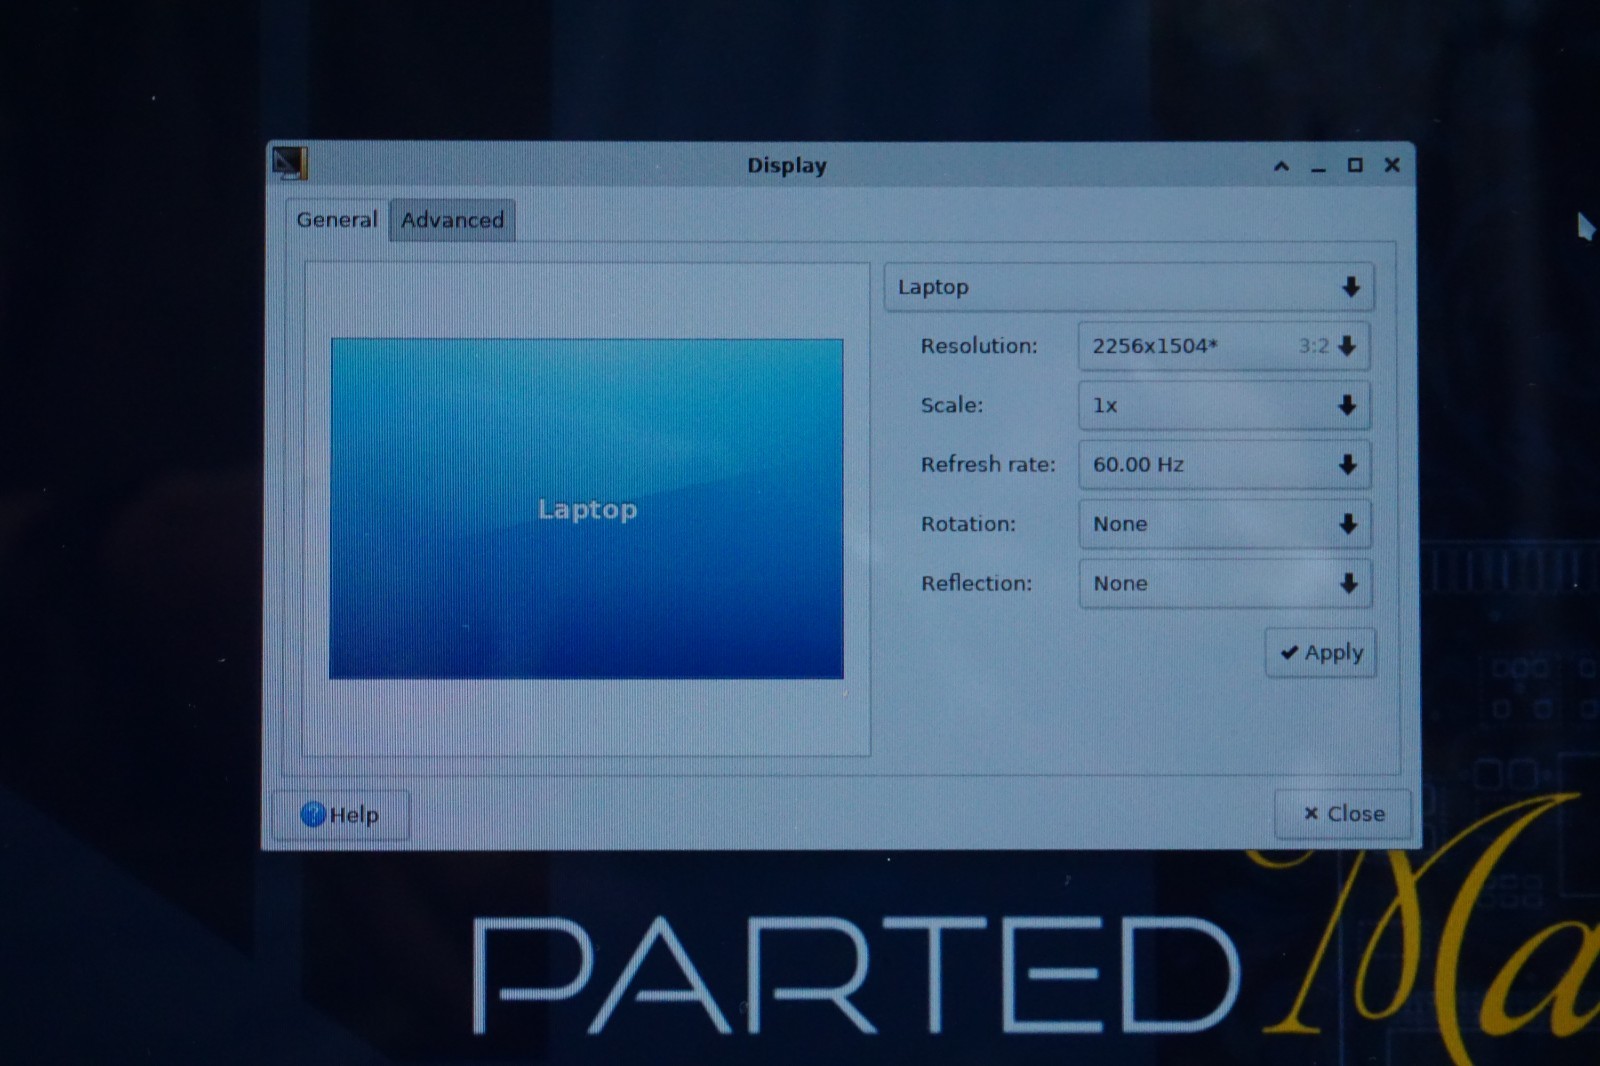Open the Reflection dropdown set to None
Image resolution: width=1600 pixels, height=1066 pixels.
1224,583
